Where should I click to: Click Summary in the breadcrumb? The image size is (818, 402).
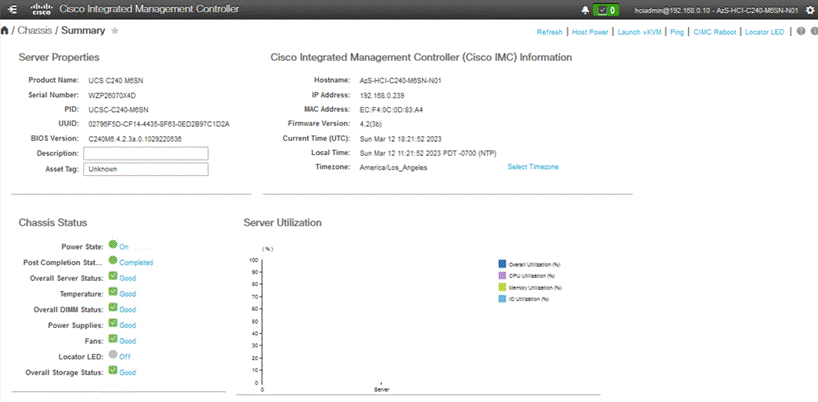83,31
